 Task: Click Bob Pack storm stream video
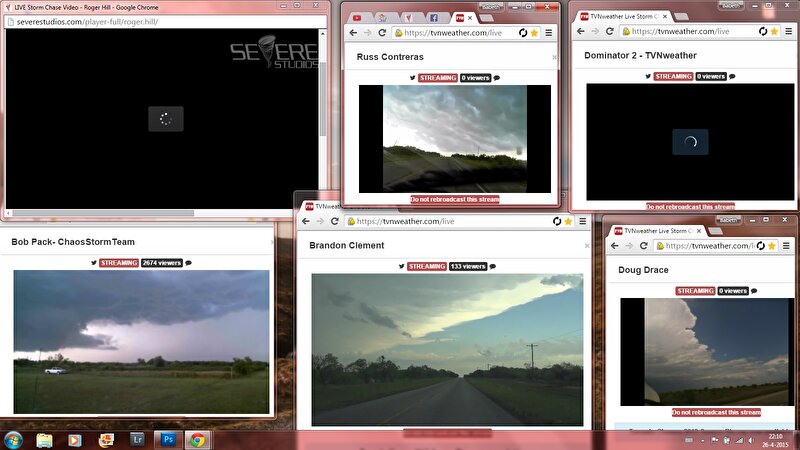point(141,342)
